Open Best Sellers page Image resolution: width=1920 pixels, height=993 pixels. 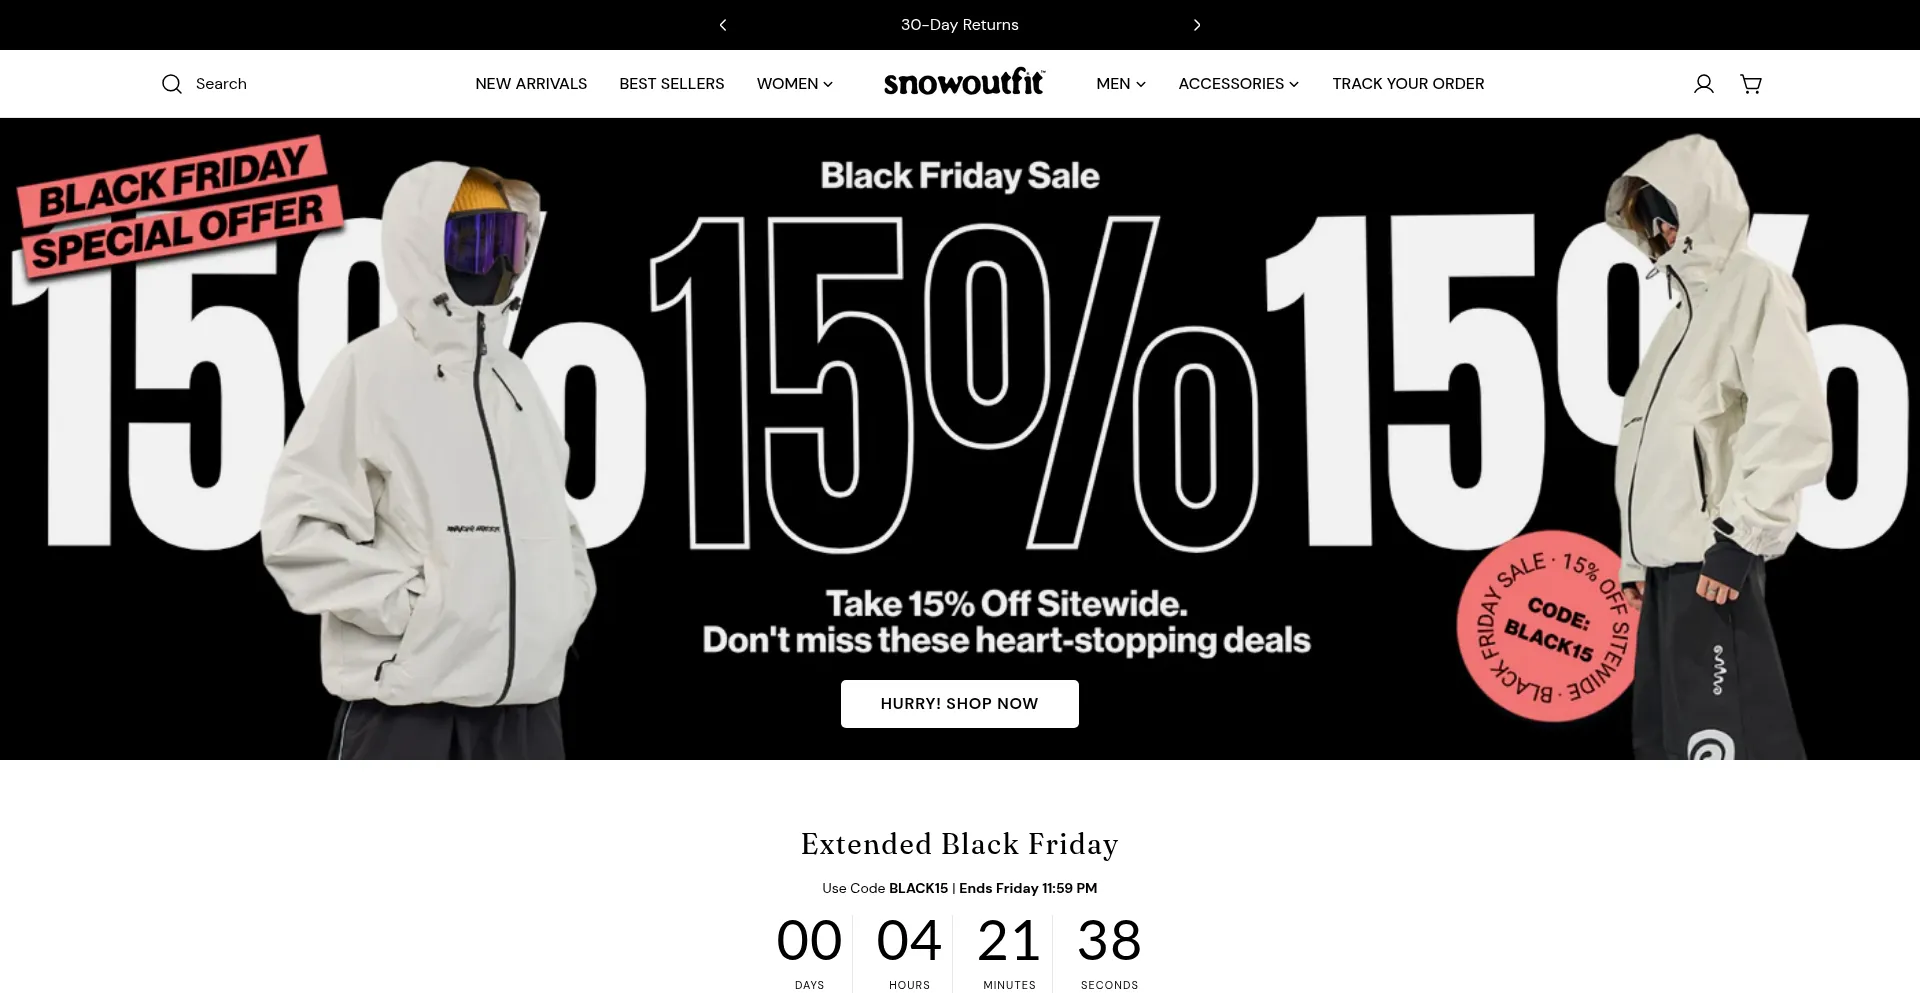pos(671,84)
